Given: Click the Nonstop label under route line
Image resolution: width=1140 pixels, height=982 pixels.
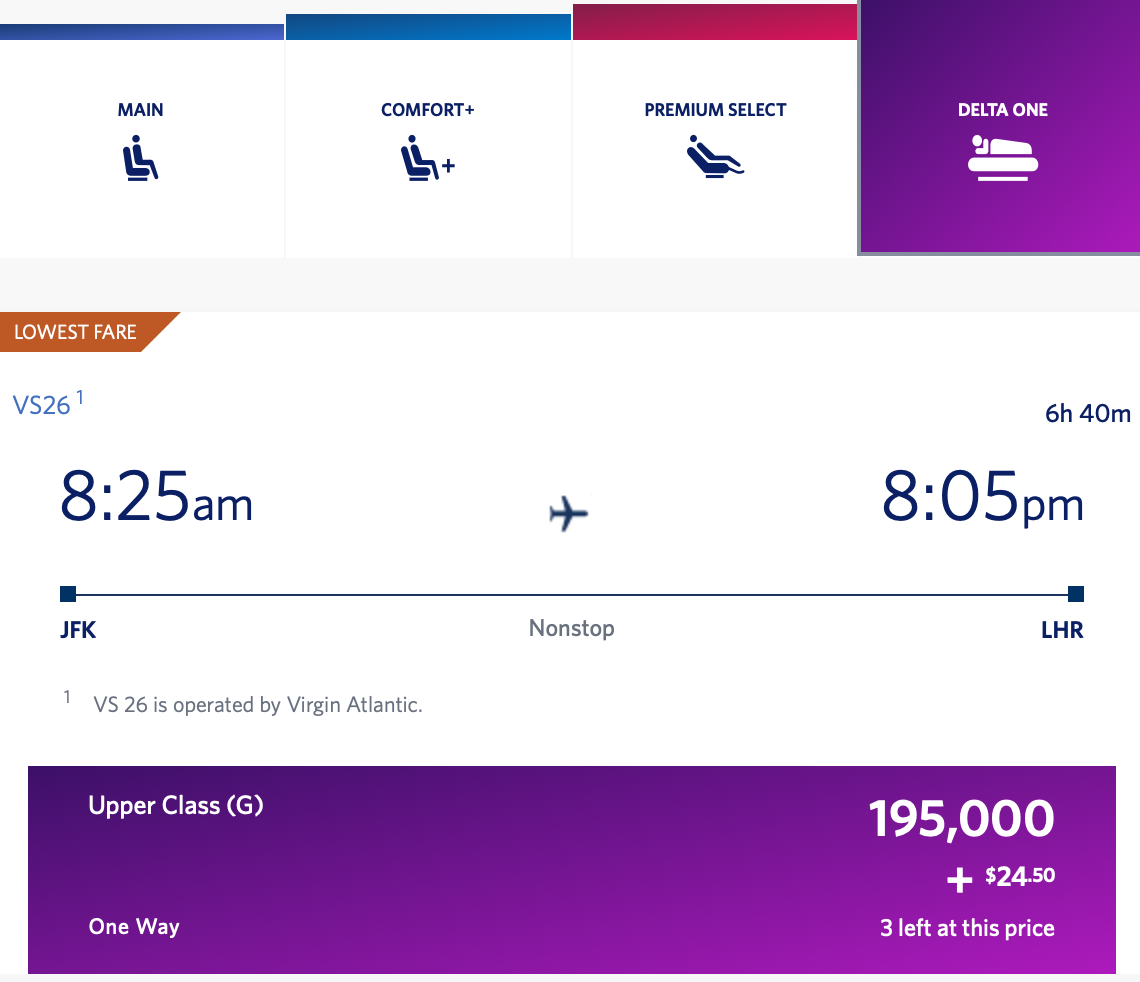Looking at the screenshot, I should click(571, 628).
